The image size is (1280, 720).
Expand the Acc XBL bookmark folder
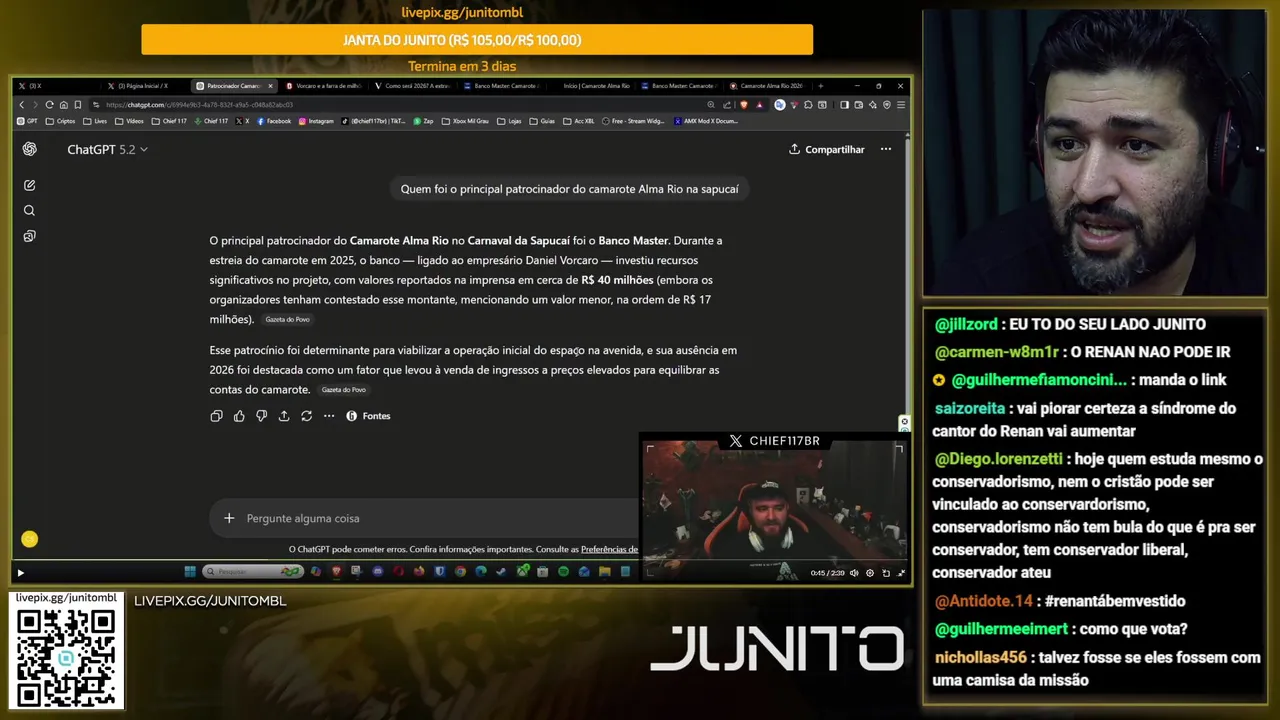578,121
